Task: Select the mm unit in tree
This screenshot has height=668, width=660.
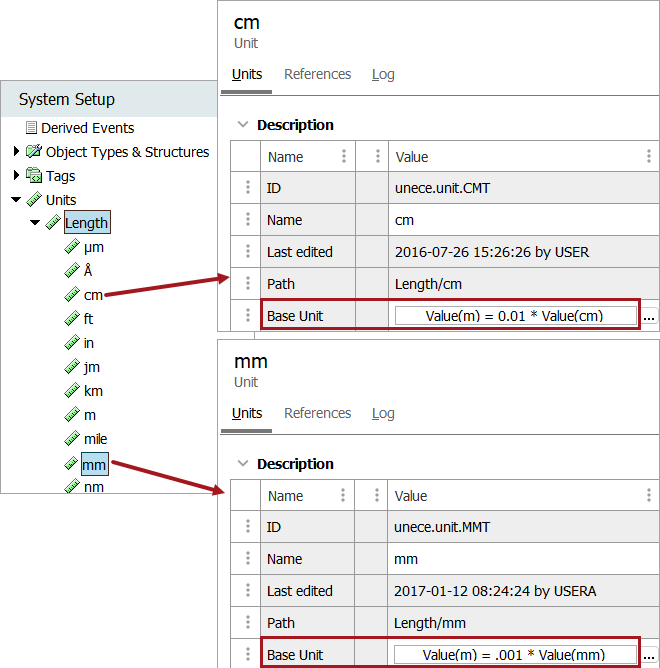Action: (94, 464)
